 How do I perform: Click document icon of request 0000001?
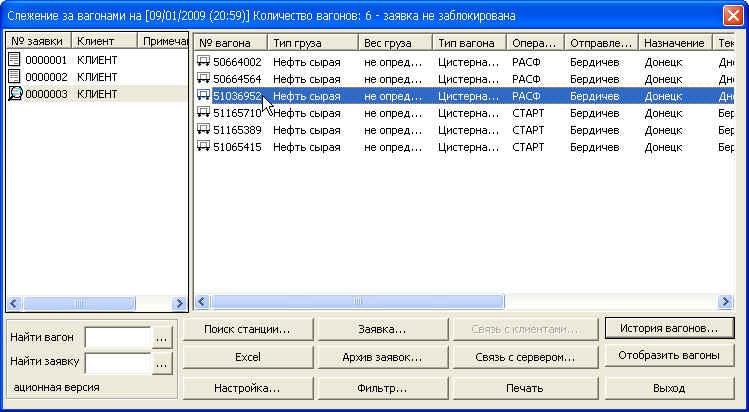point(15,60)
